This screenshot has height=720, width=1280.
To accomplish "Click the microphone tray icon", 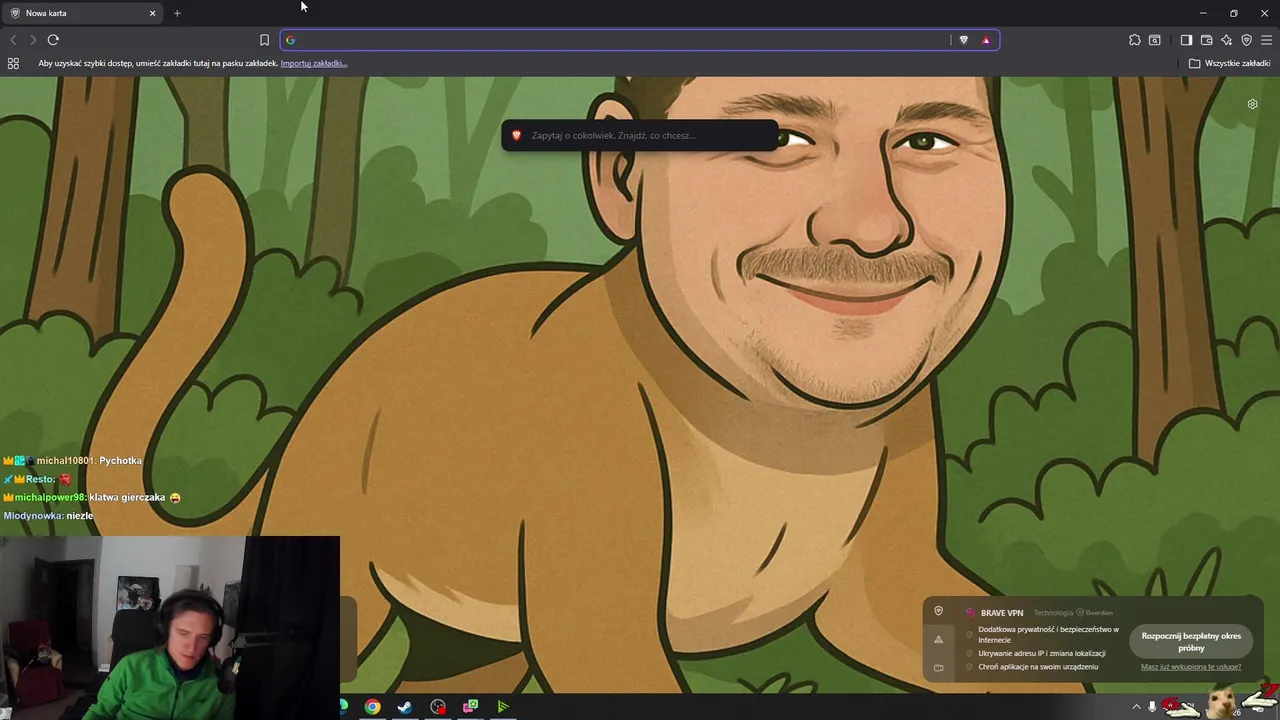I will pyautogui.click(x=1152, y=707).
